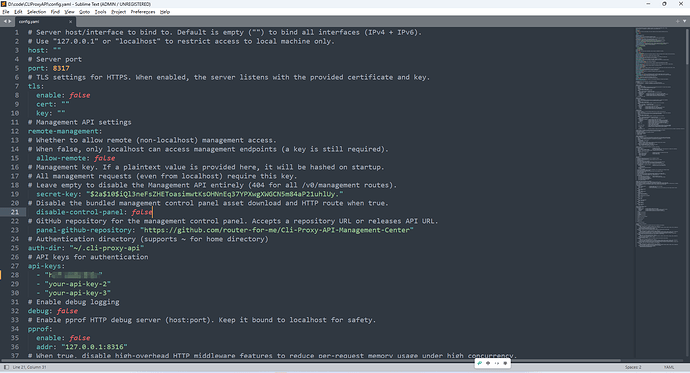Image resolution: width=690 pixels, height=373 pixels.
Task: Click line number 28 in the gutter
Action: pyautogui.click(x=15, y=275)
